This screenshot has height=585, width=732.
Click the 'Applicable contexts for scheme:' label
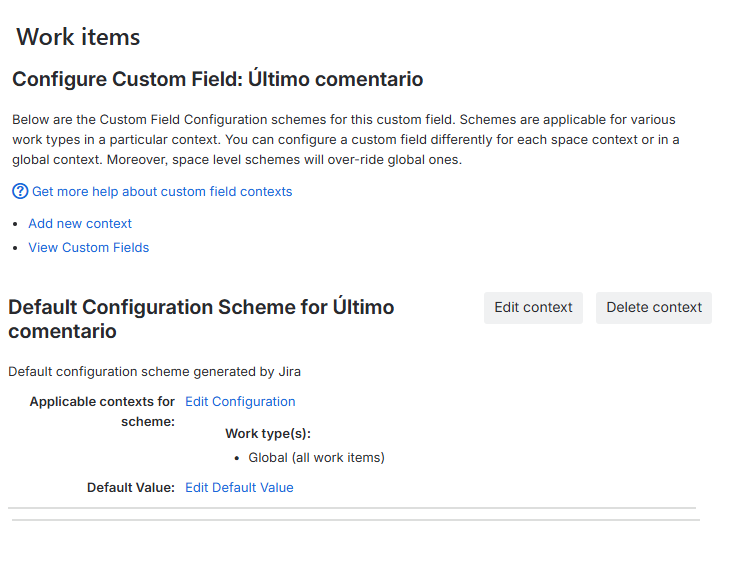pos(102,411)
